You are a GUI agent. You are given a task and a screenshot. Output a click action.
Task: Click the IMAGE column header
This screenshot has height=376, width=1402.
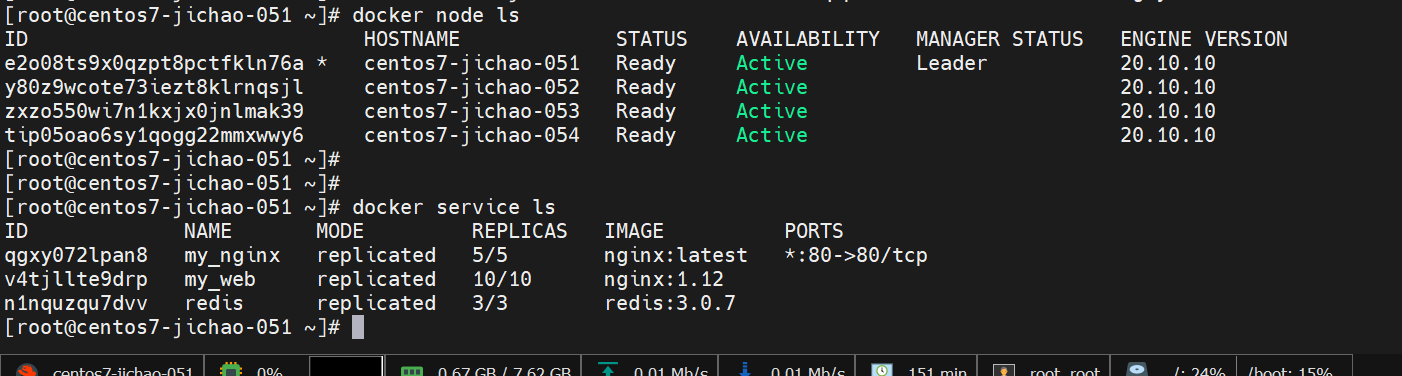pyautogui.click(x=634, y=232)
